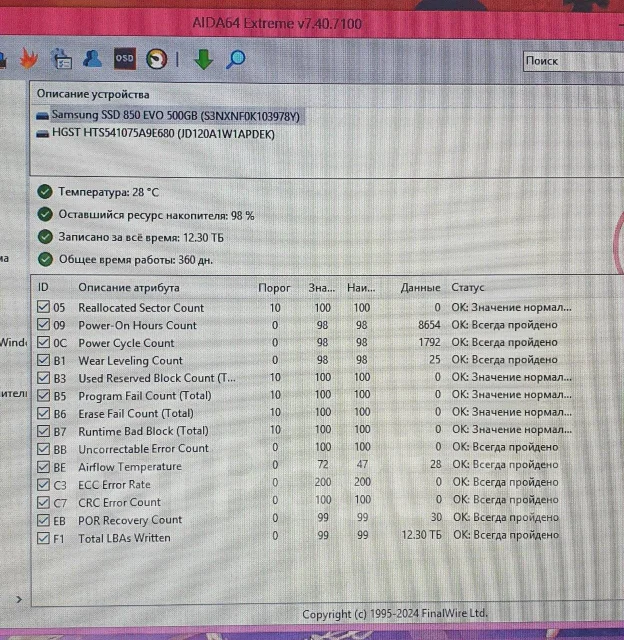Image resolution: width=624 pixels, height=640 pixels.
Task: Click the HGST drive icon
Action: (x=42, y=134)
